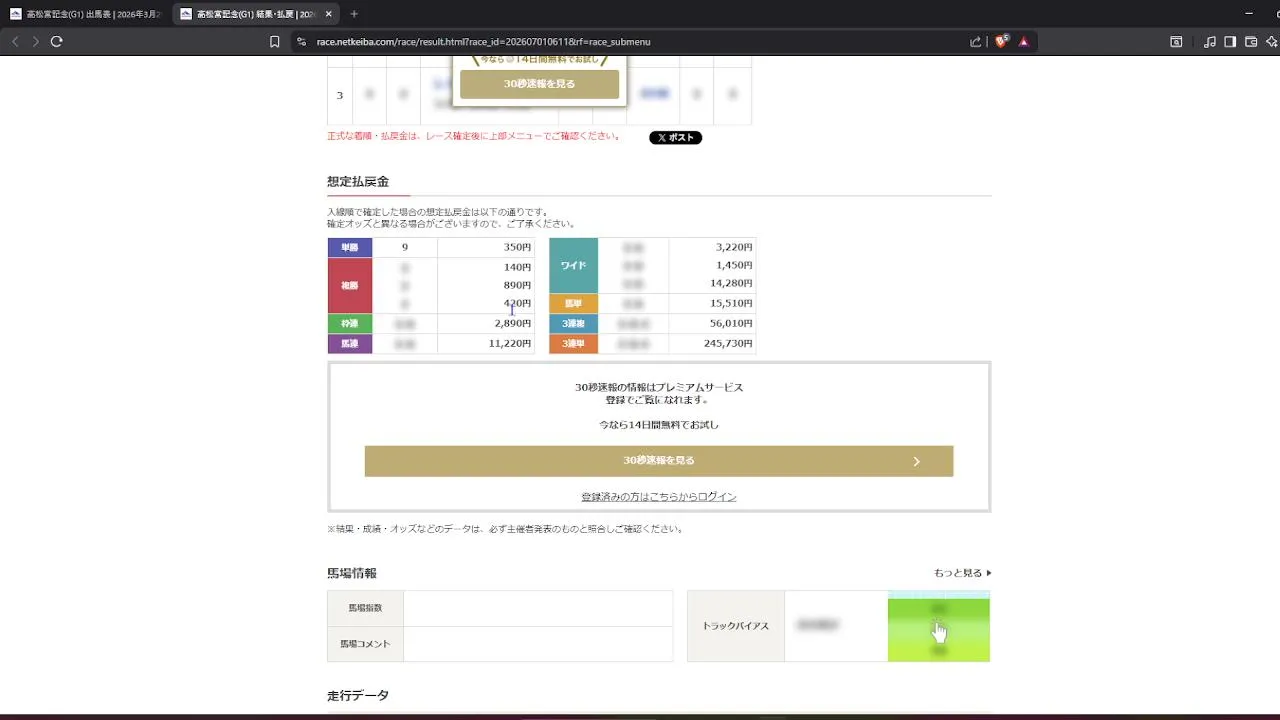Open the media control music note icon
Screen dimensions: 1280x720
pos(1210,42)
